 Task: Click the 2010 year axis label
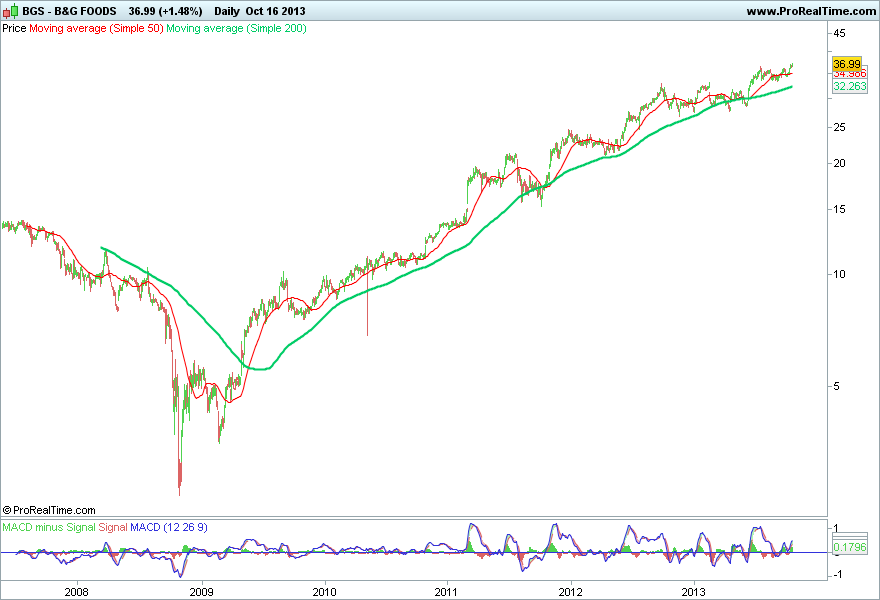pos(324,592)
